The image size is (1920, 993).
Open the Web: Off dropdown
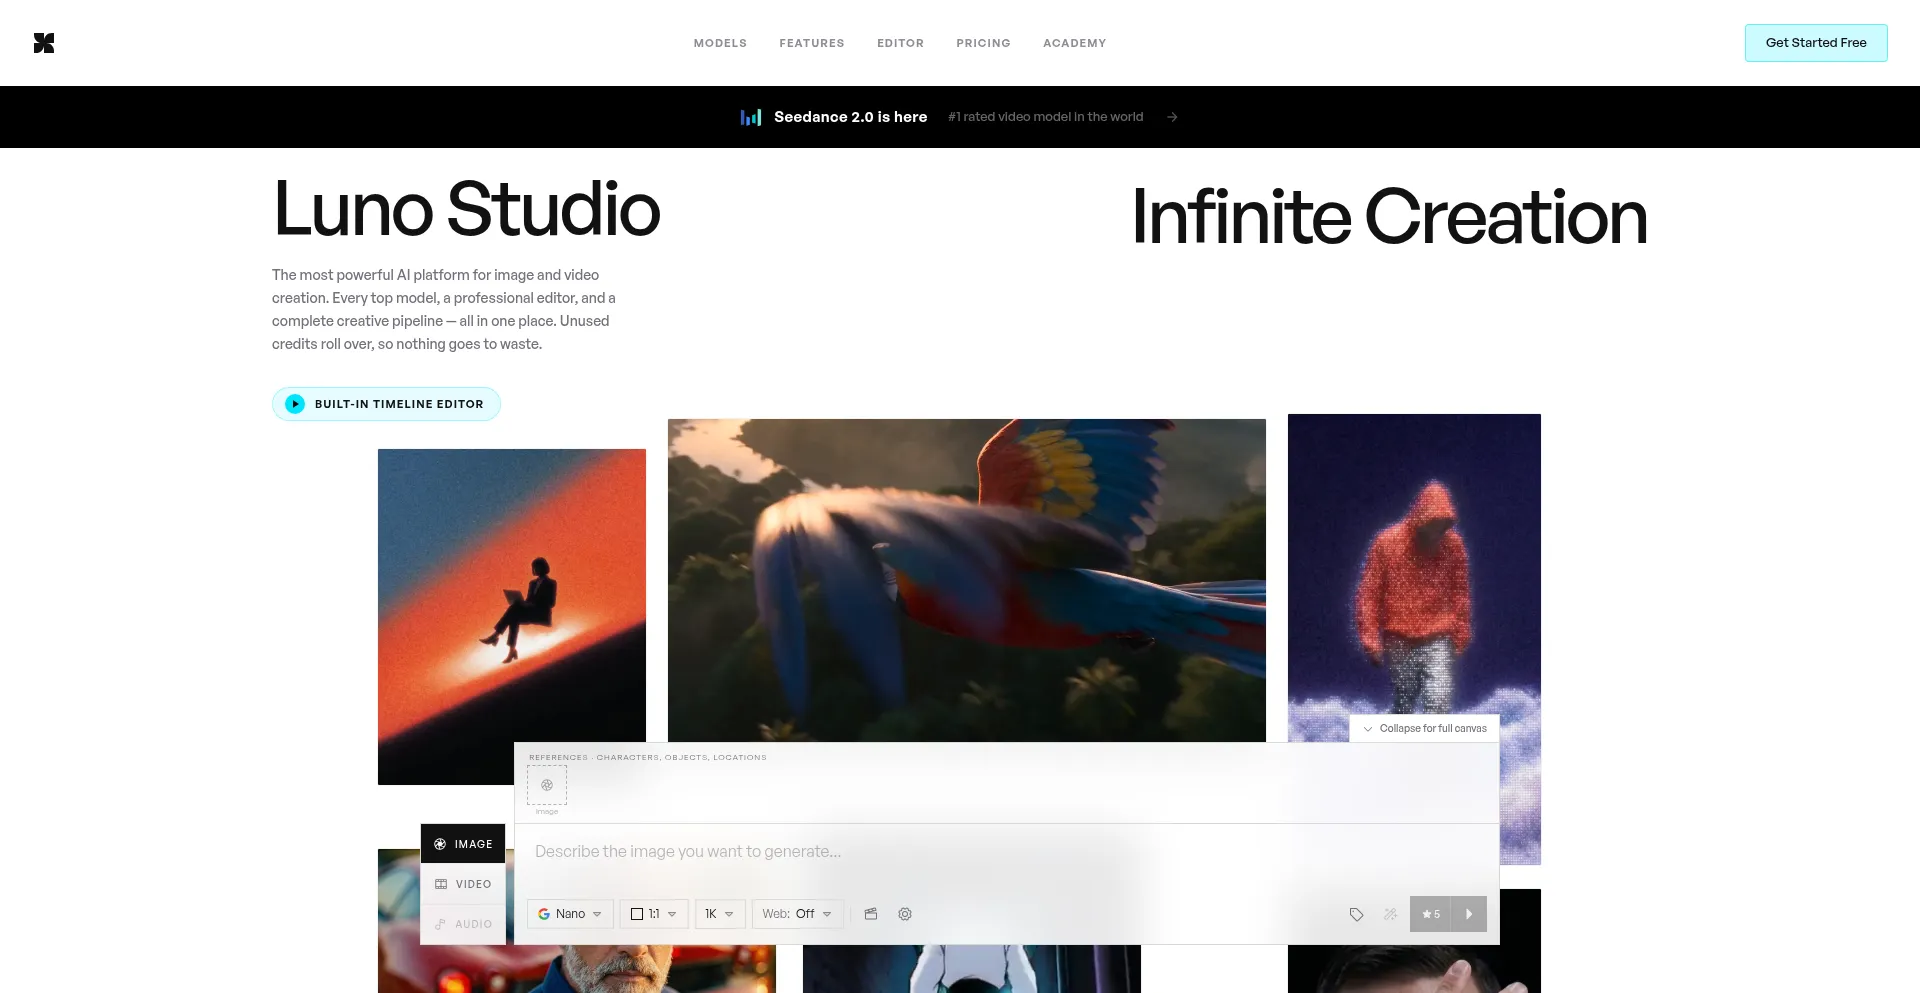(x=798, y=914)
